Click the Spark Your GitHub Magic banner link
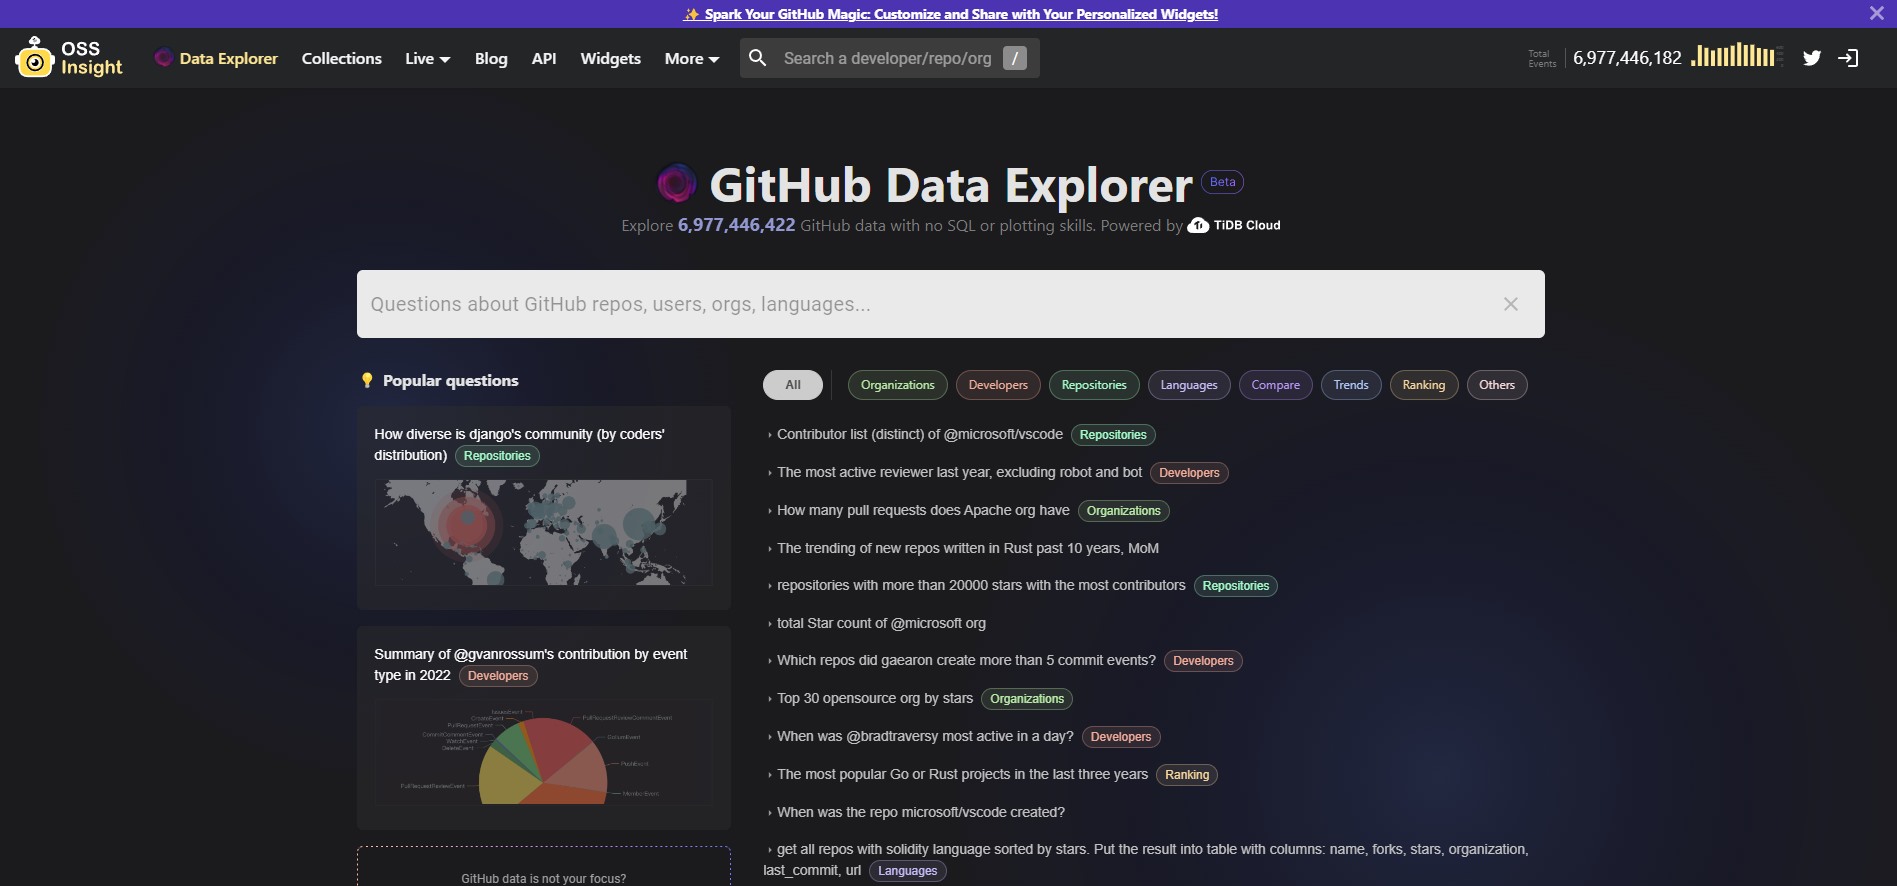Screen dimensions: 1897x886 pos(951,14)
